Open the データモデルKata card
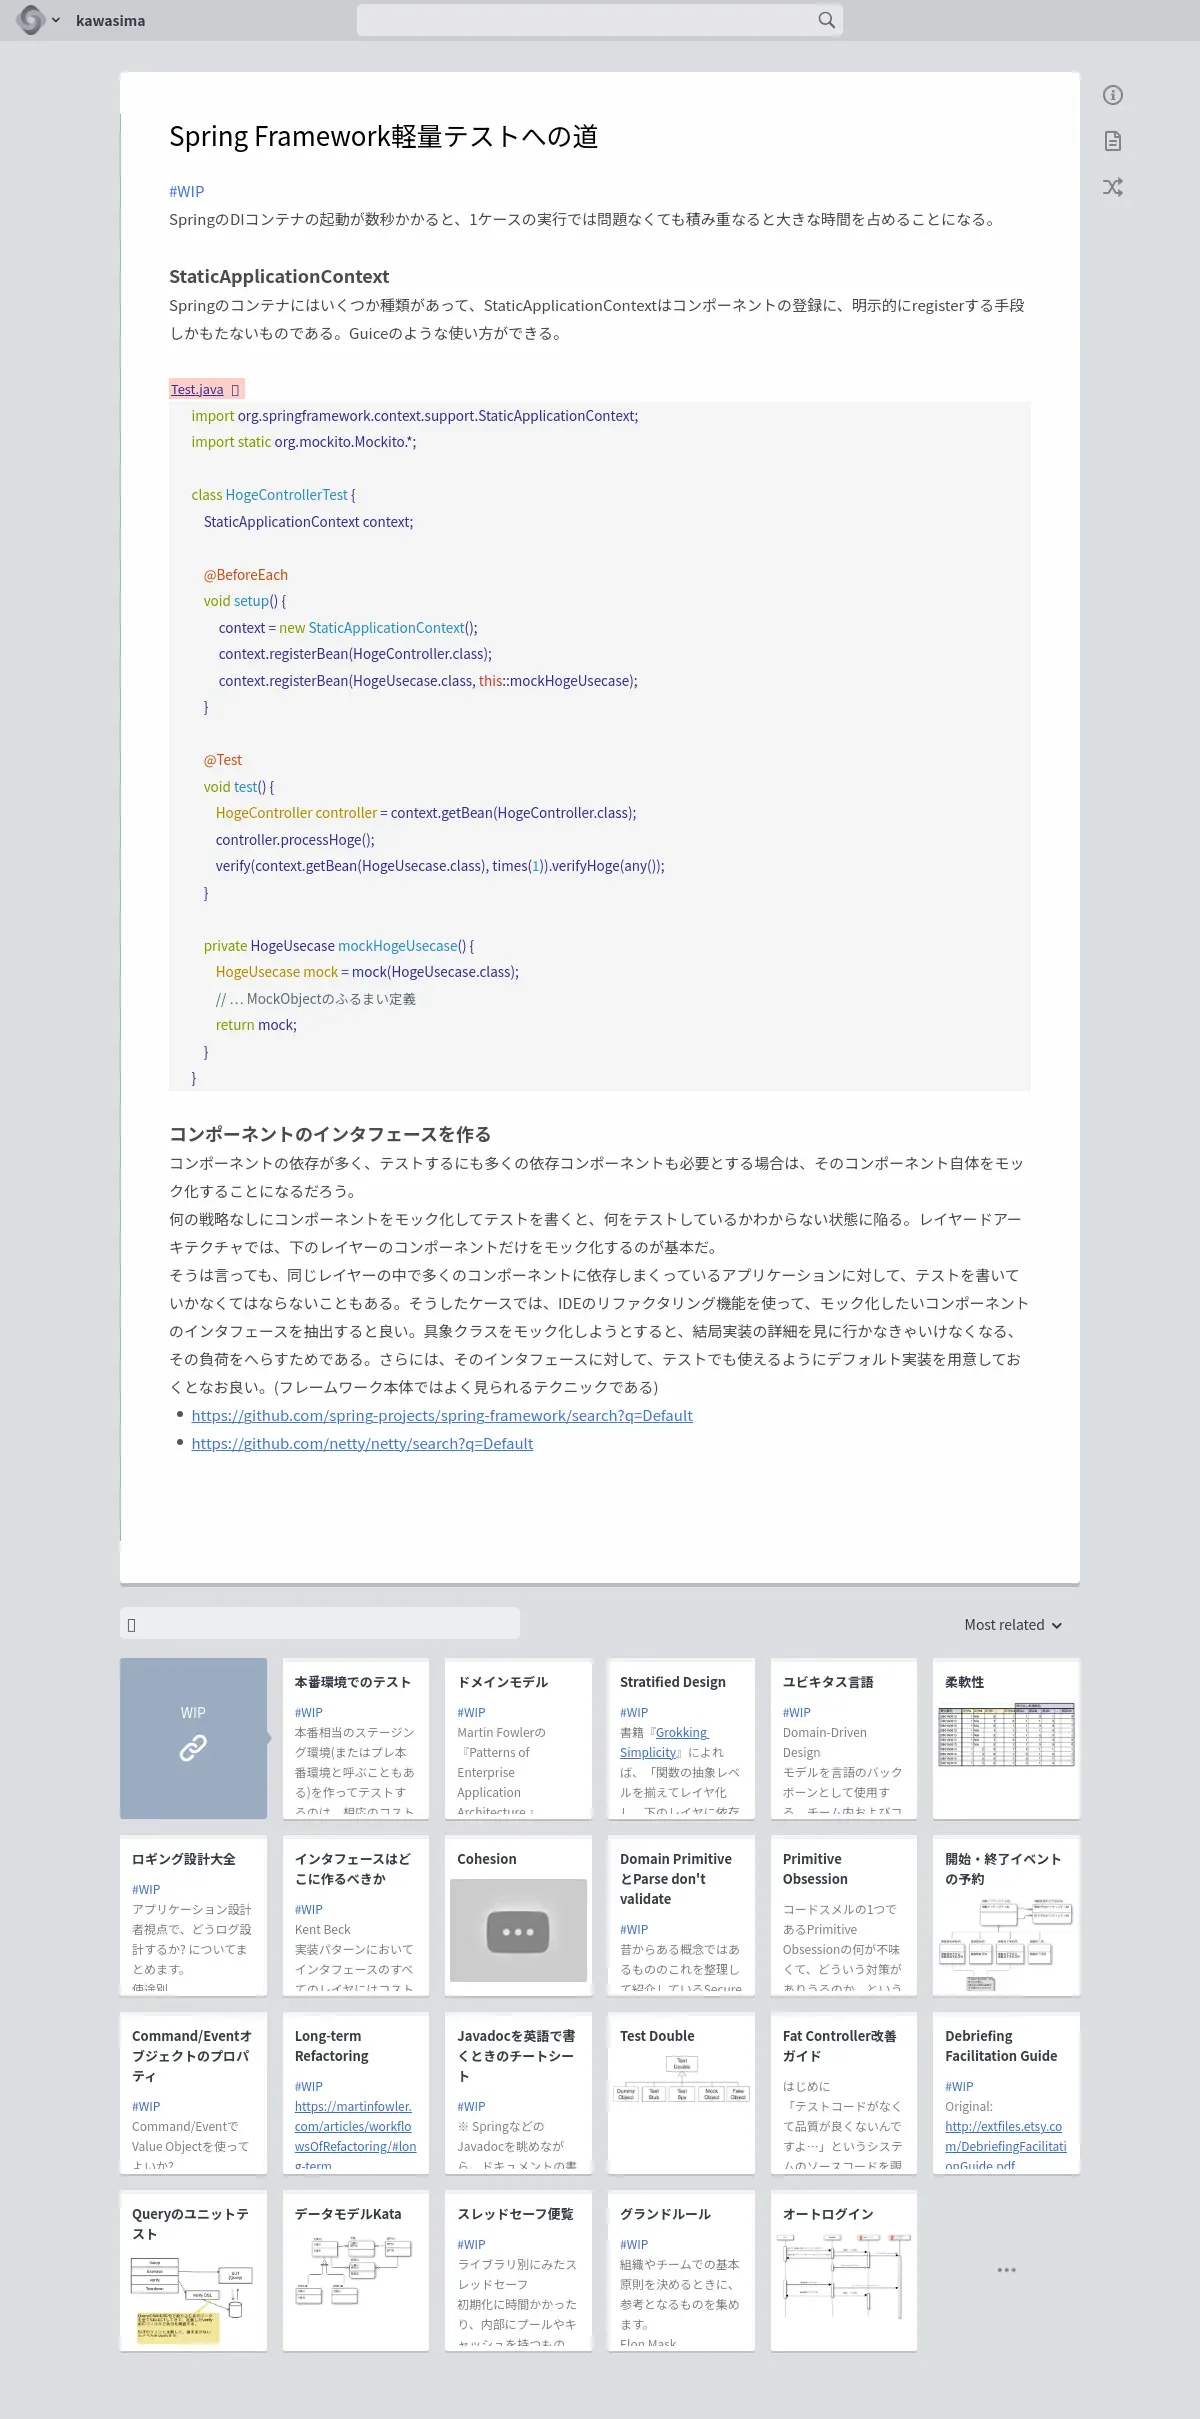This screenshot has width=1200, height=2419. (355, 2270)
